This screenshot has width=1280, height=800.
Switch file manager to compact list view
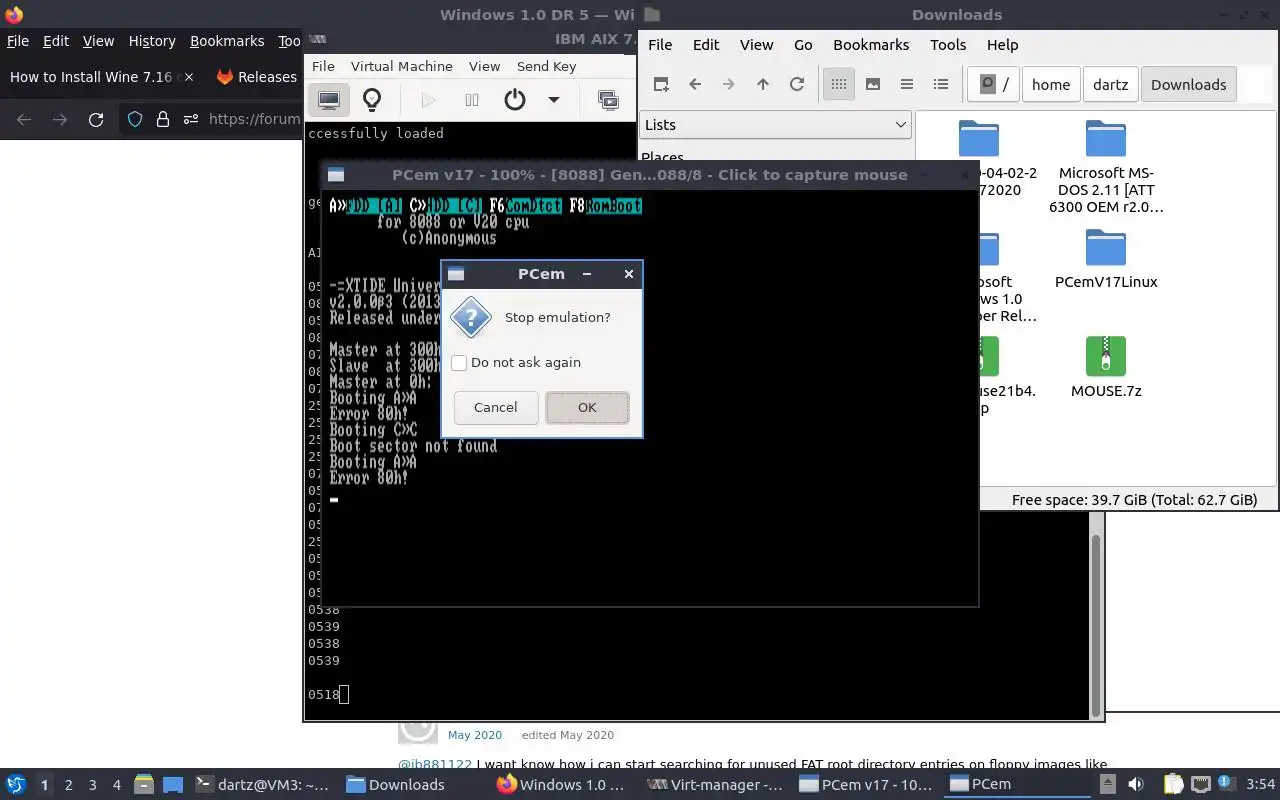pos(907,85)
